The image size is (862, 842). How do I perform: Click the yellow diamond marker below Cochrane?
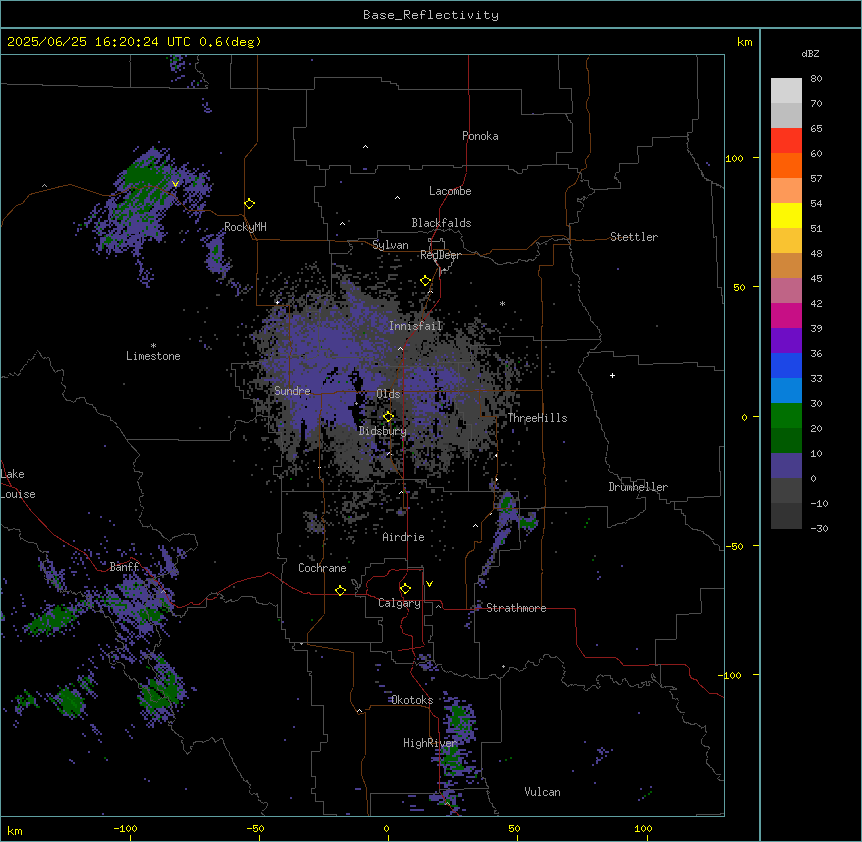340,590
